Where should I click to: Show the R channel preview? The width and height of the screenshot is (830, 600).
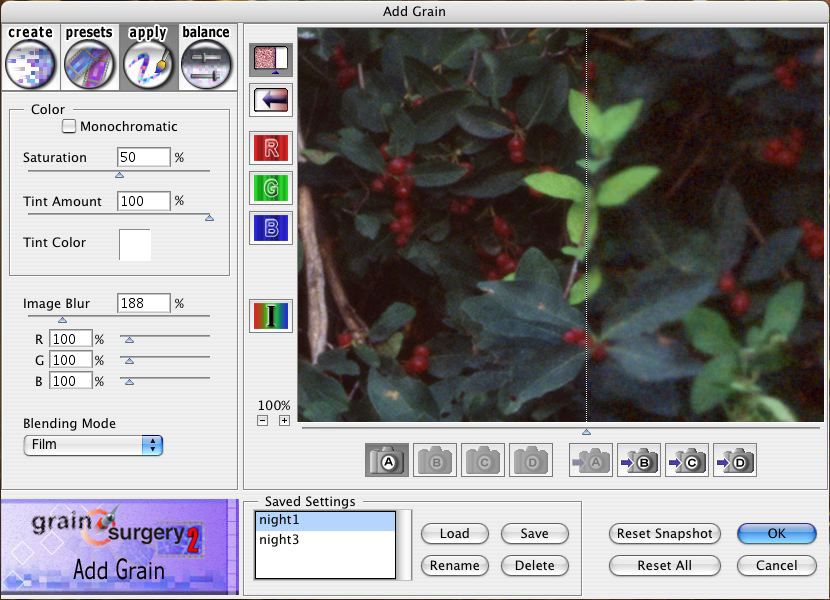[x=270, y=147]
